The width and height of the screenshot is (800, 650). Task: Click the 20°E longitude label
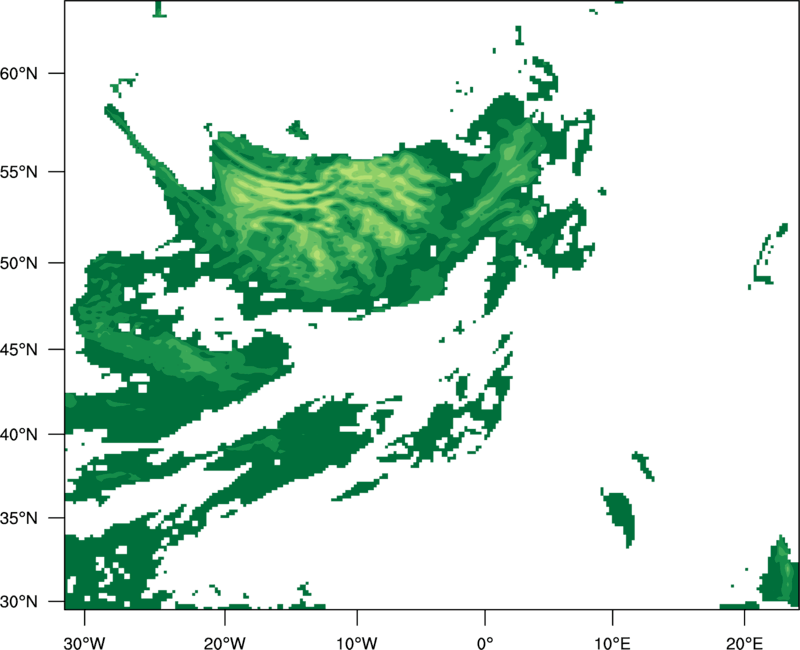(x=744, y=643)
